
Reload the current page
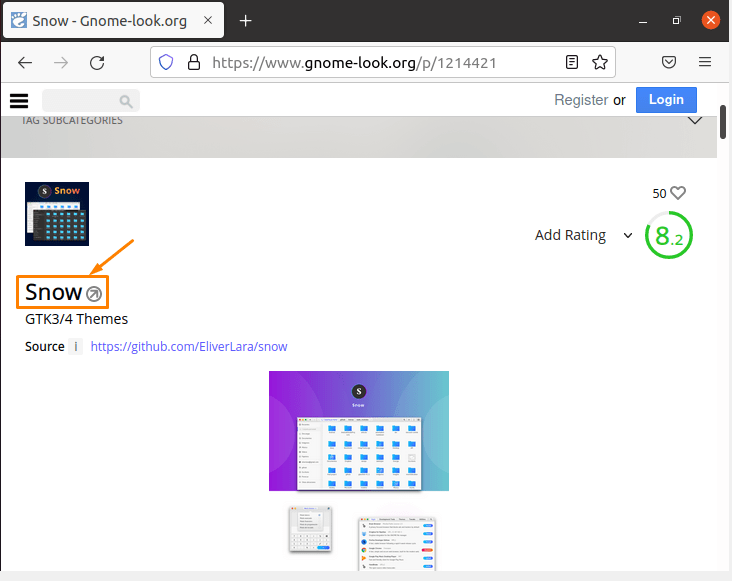tap(97, 63)
